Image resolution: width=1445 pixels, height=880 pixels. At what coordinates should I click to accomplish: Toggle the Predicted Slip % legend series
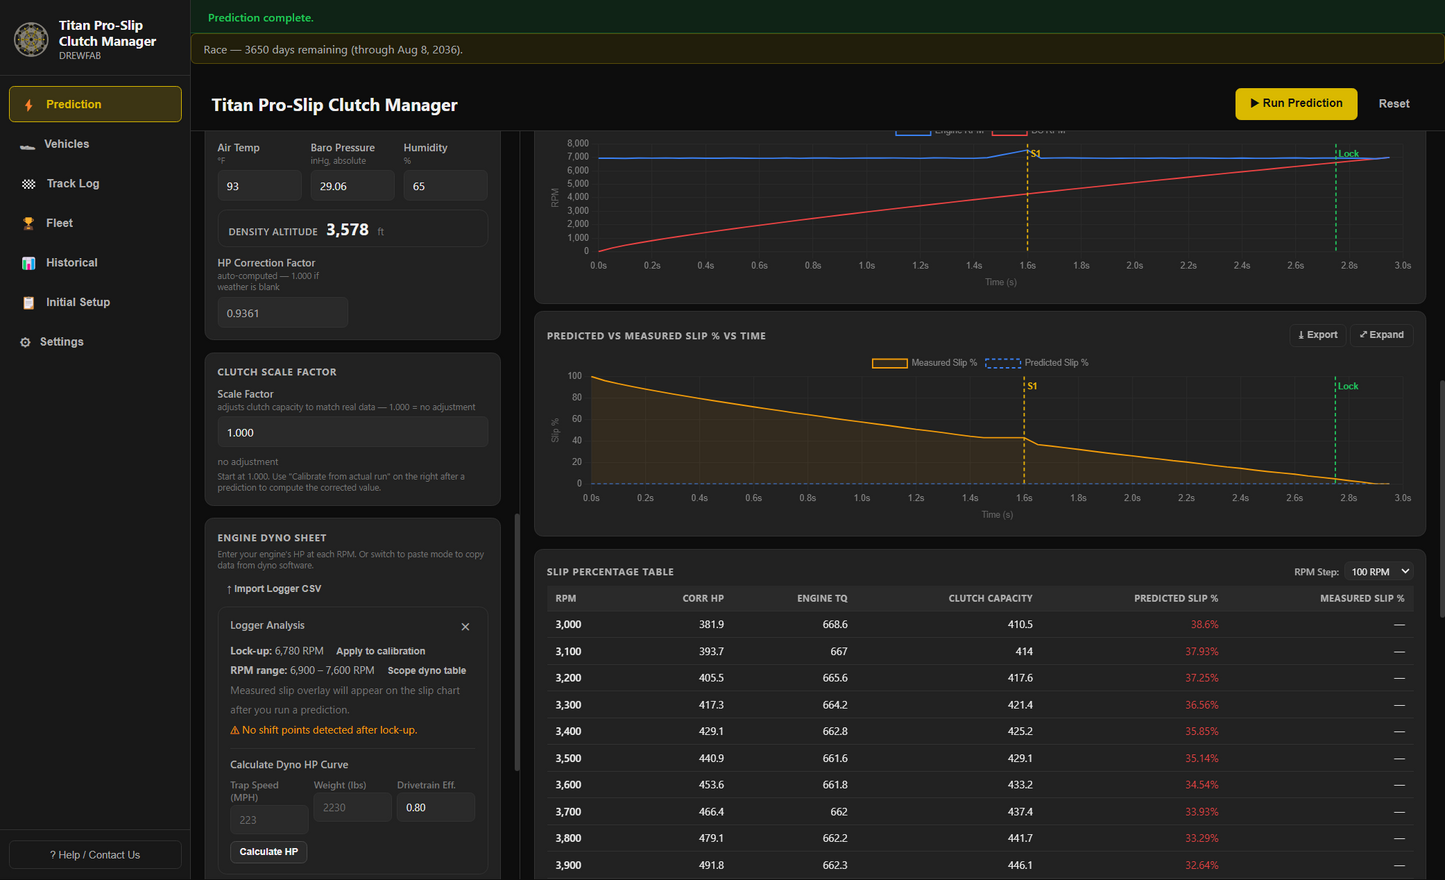pyautogui.click(x=1037, y=363)
